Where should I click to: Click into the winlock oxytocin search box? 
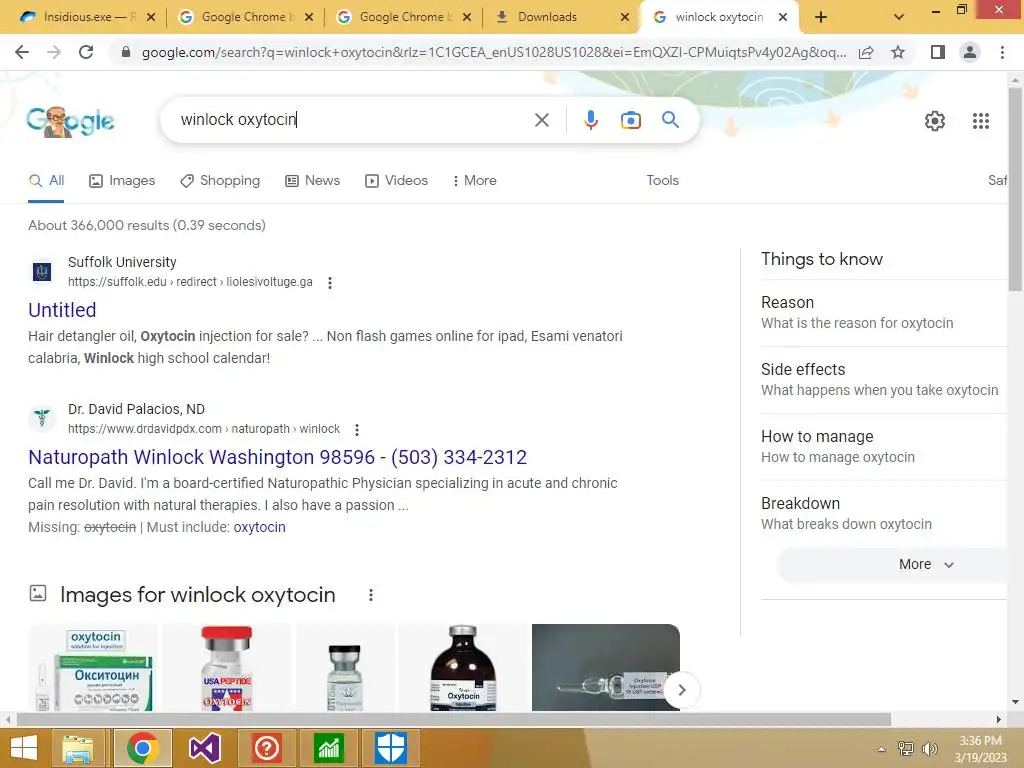(353, 120)
